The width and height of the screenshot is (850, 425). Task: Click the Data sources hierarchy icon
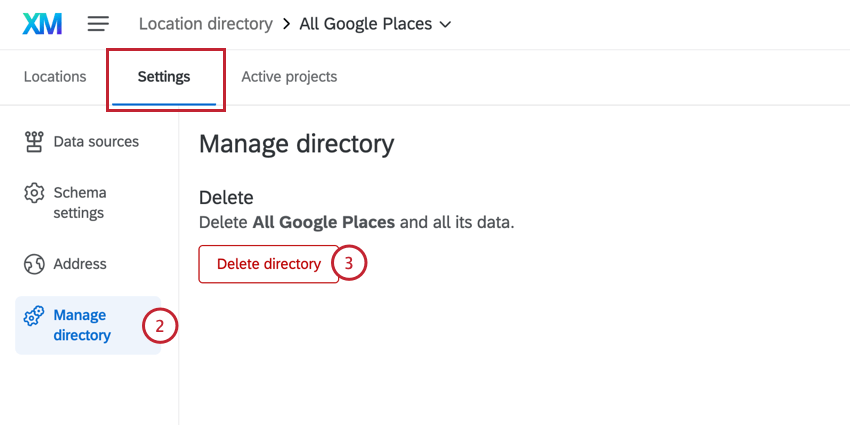pyautogui.click(x=34, y=142)
